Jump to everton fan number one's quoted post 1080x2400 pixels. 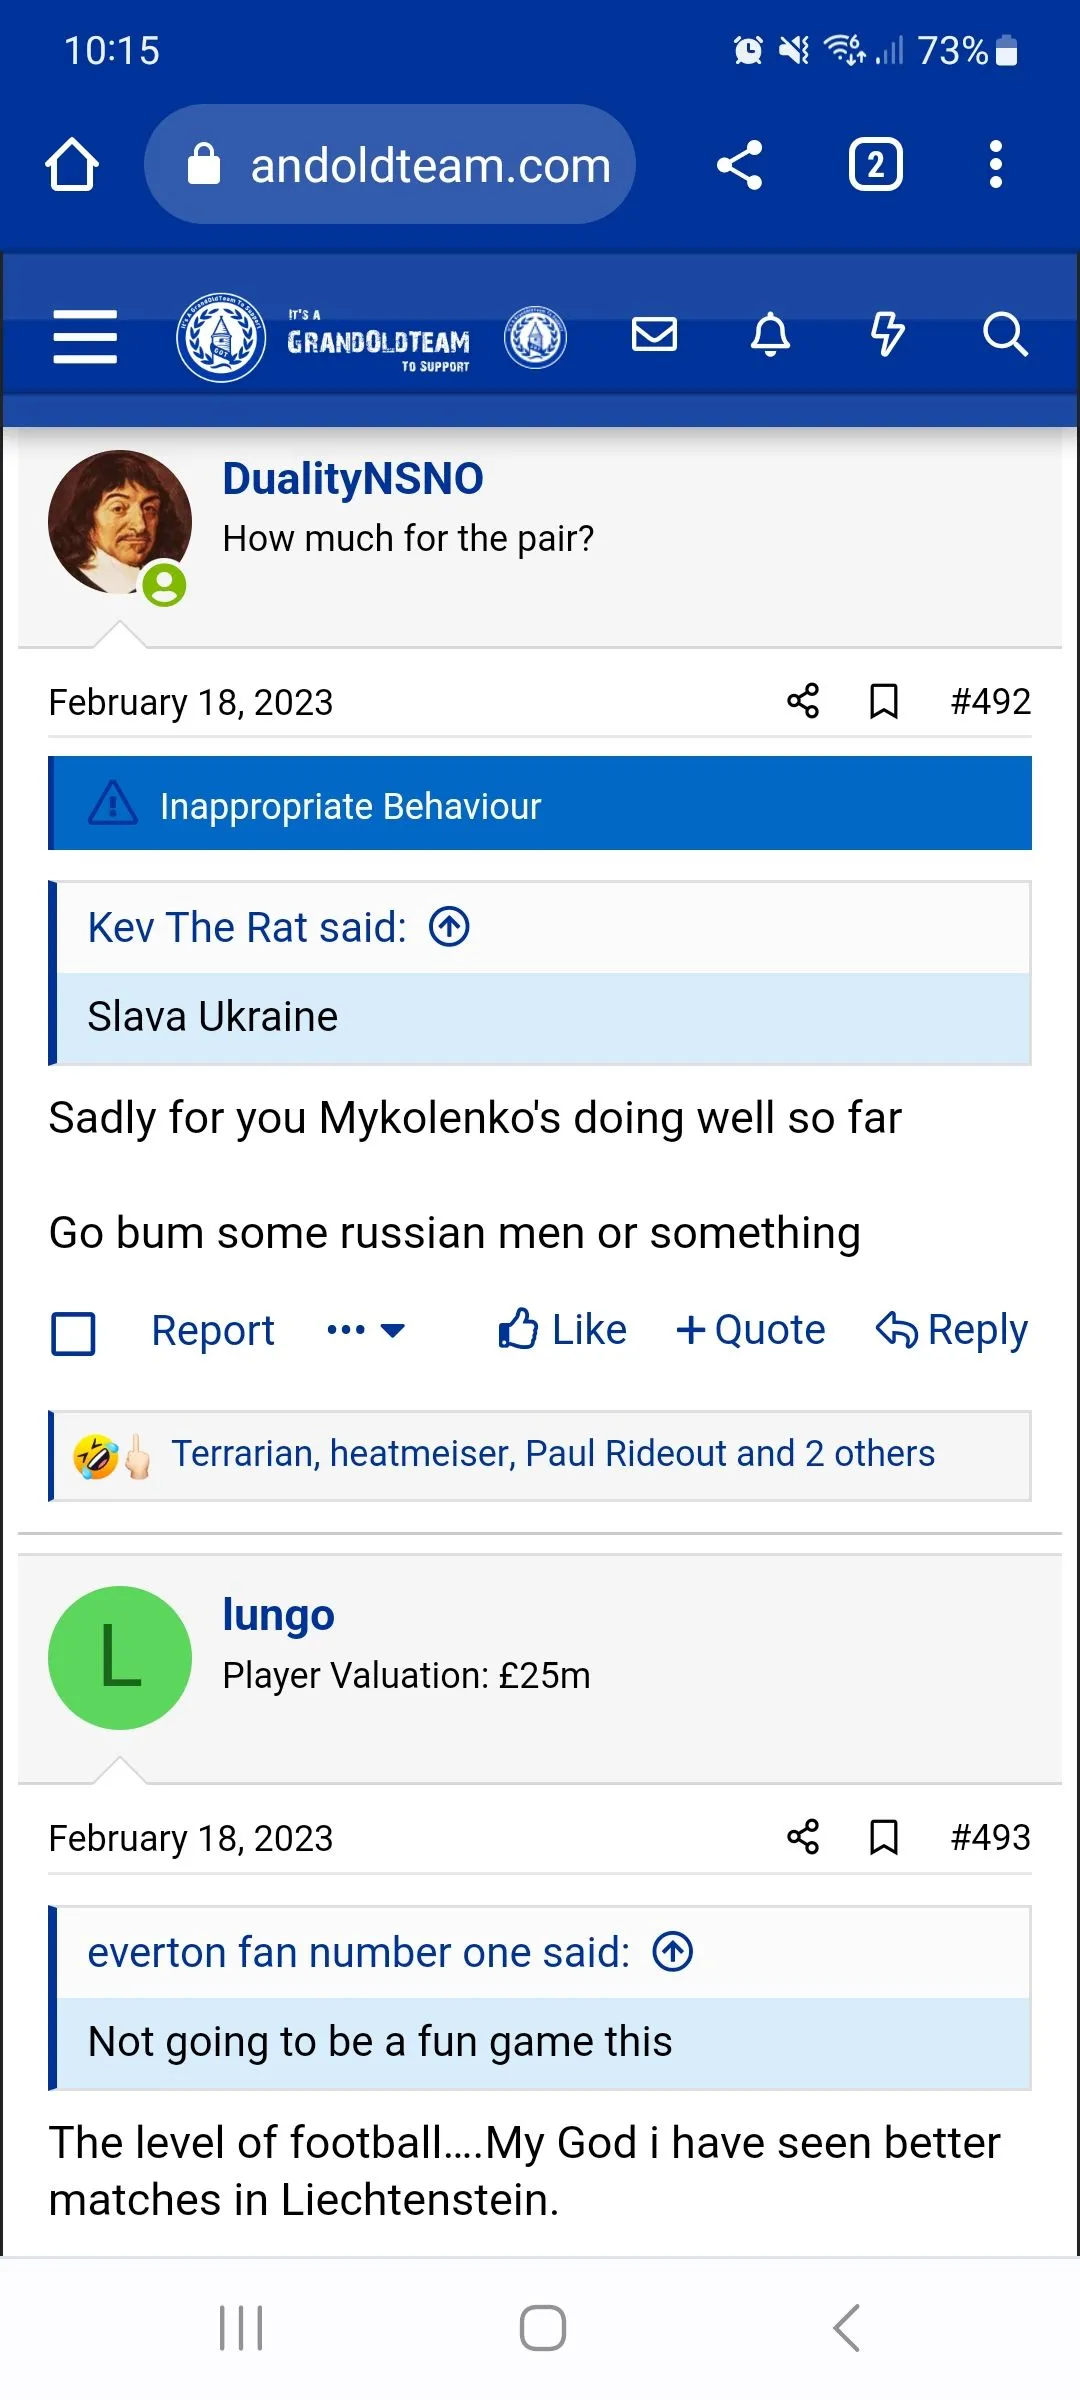[673, 1952]
